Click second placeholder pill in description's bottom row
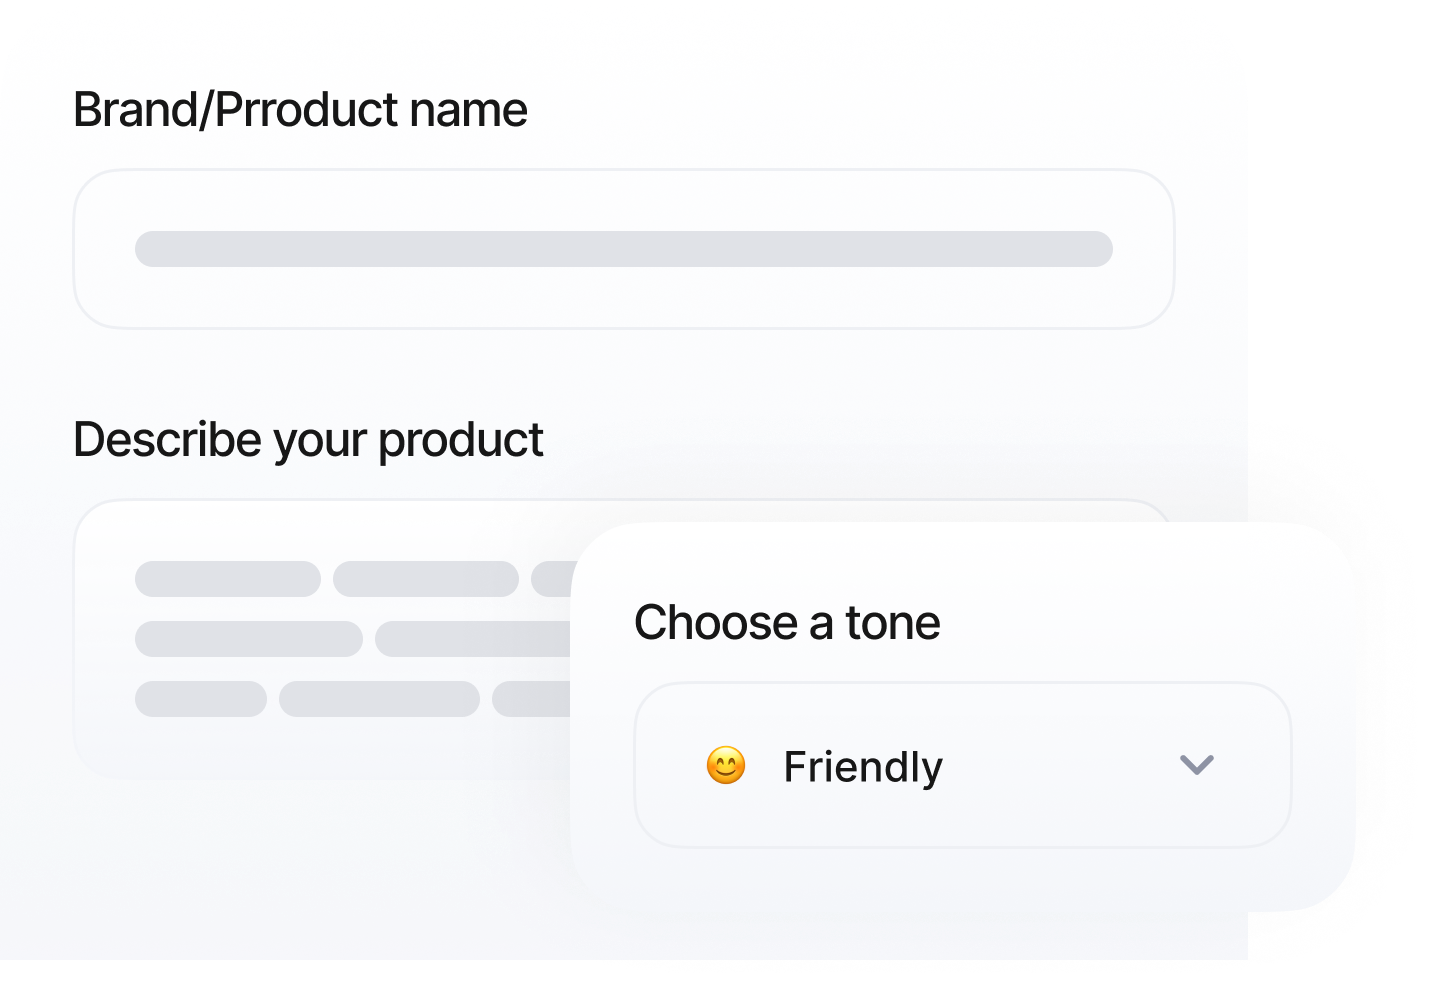The width and height of the screenshot is (1452, 1008). (379, 699)
